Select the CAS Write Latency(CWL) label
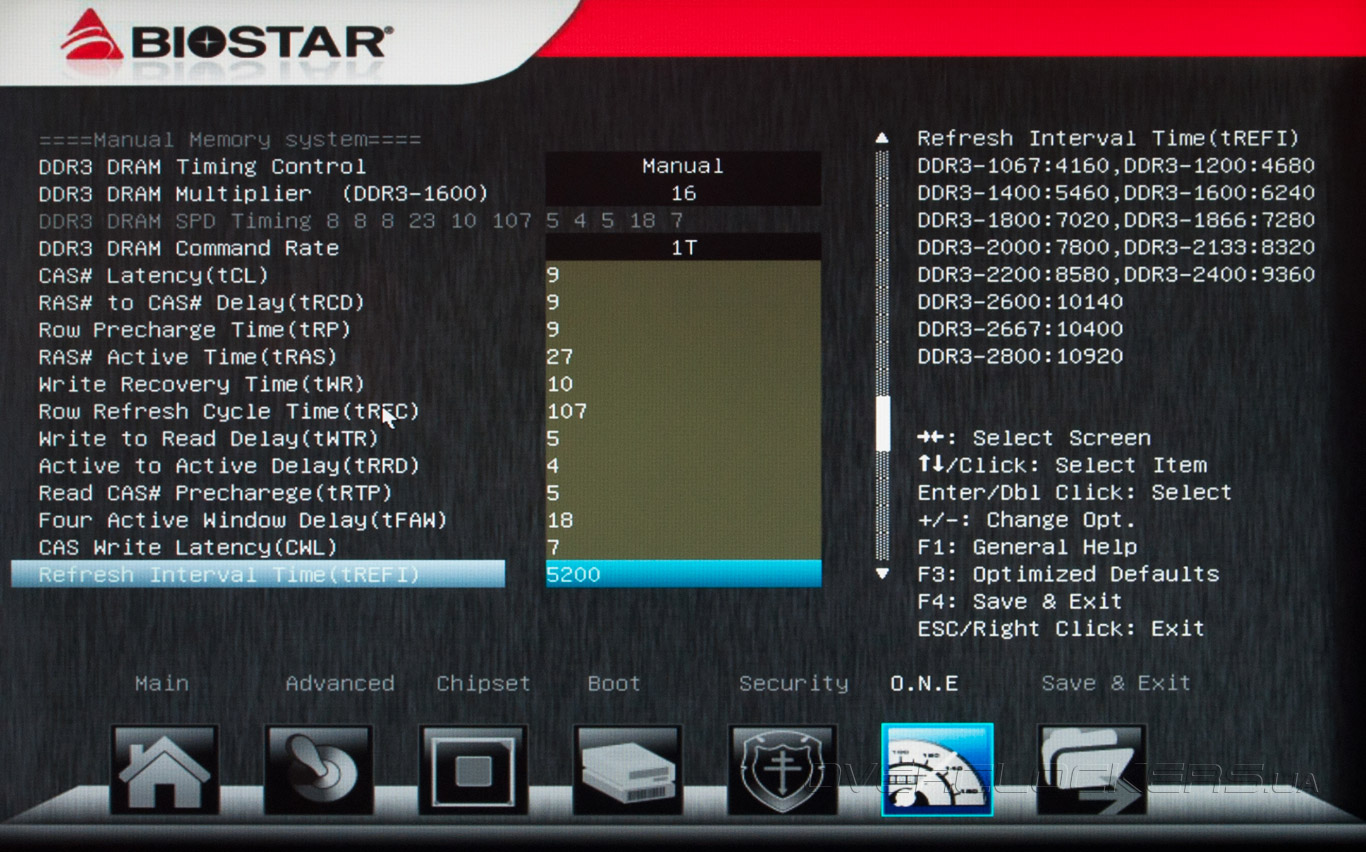 pos(188,547)
